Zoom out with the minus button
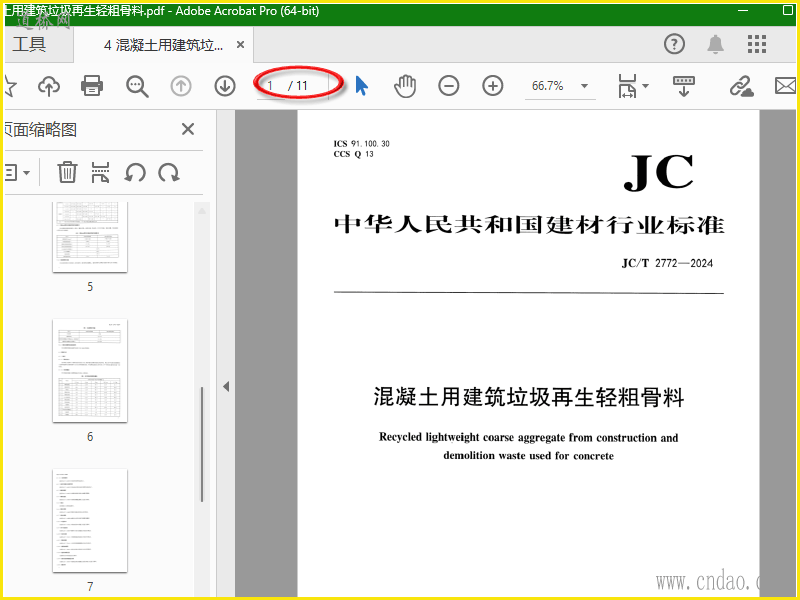Image resolution: width=800 pixels, height=600 pixels. (x=448, y=86)
